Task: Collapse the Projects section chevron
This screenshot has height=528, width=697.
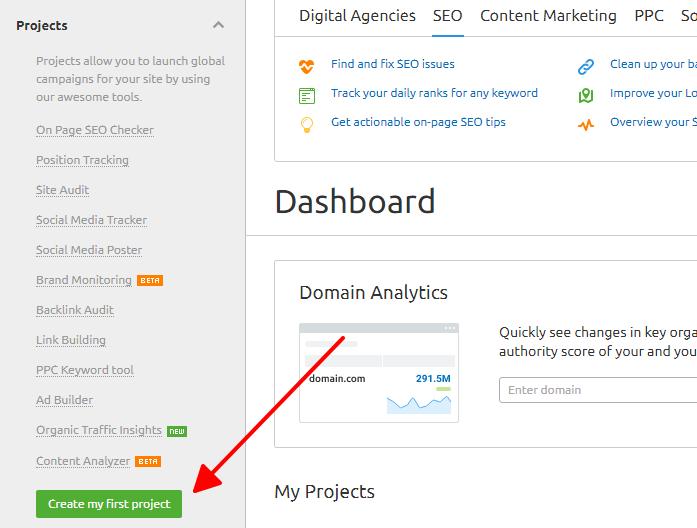Action: [218, 25]
